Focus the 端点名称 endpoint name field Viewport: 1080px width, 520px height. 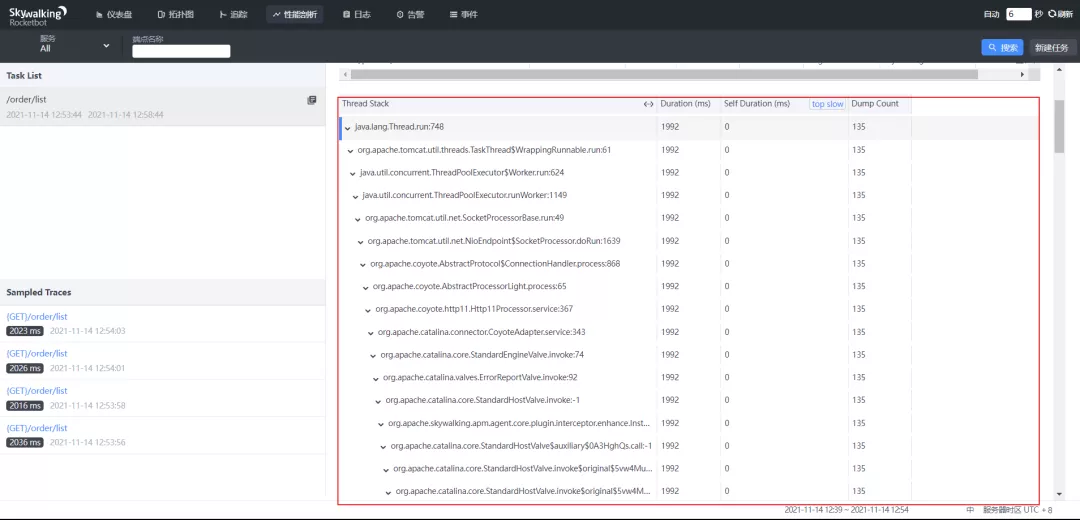(x=181, y=51)
